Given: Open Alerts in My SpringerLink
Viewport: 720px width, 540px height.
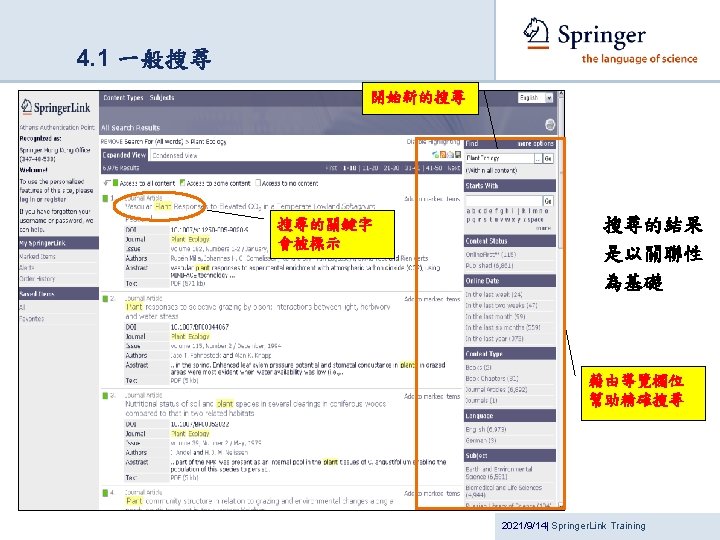Looking at the screenshot, I should coord(27,267).
